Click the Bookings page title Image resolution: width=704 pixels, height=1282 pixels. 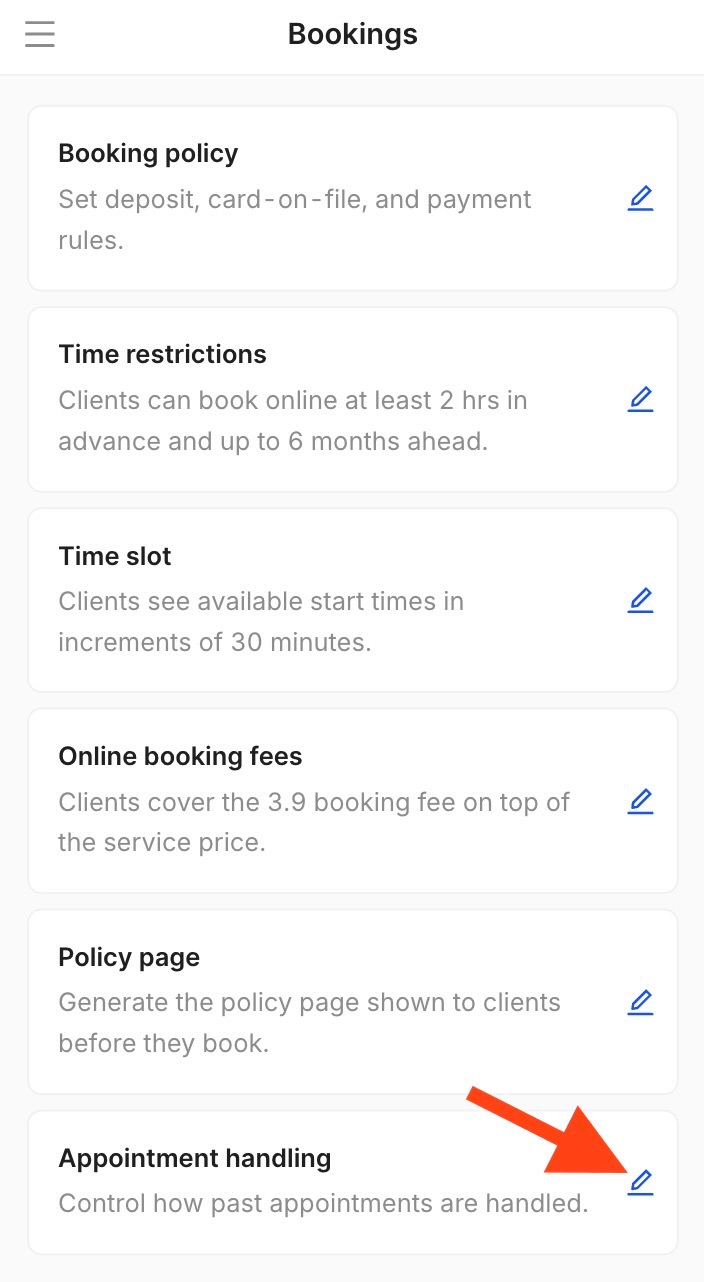(x=352, y=34)
